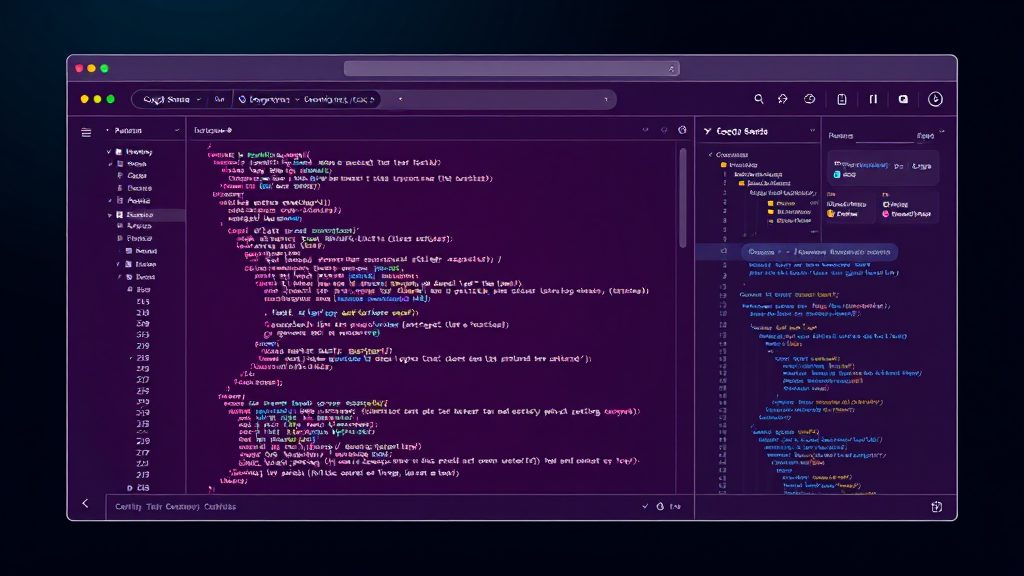
Task: Click the Y-shaped branch icon in the middle panel header
Action: pyautogui.click(x=707, y=131)
